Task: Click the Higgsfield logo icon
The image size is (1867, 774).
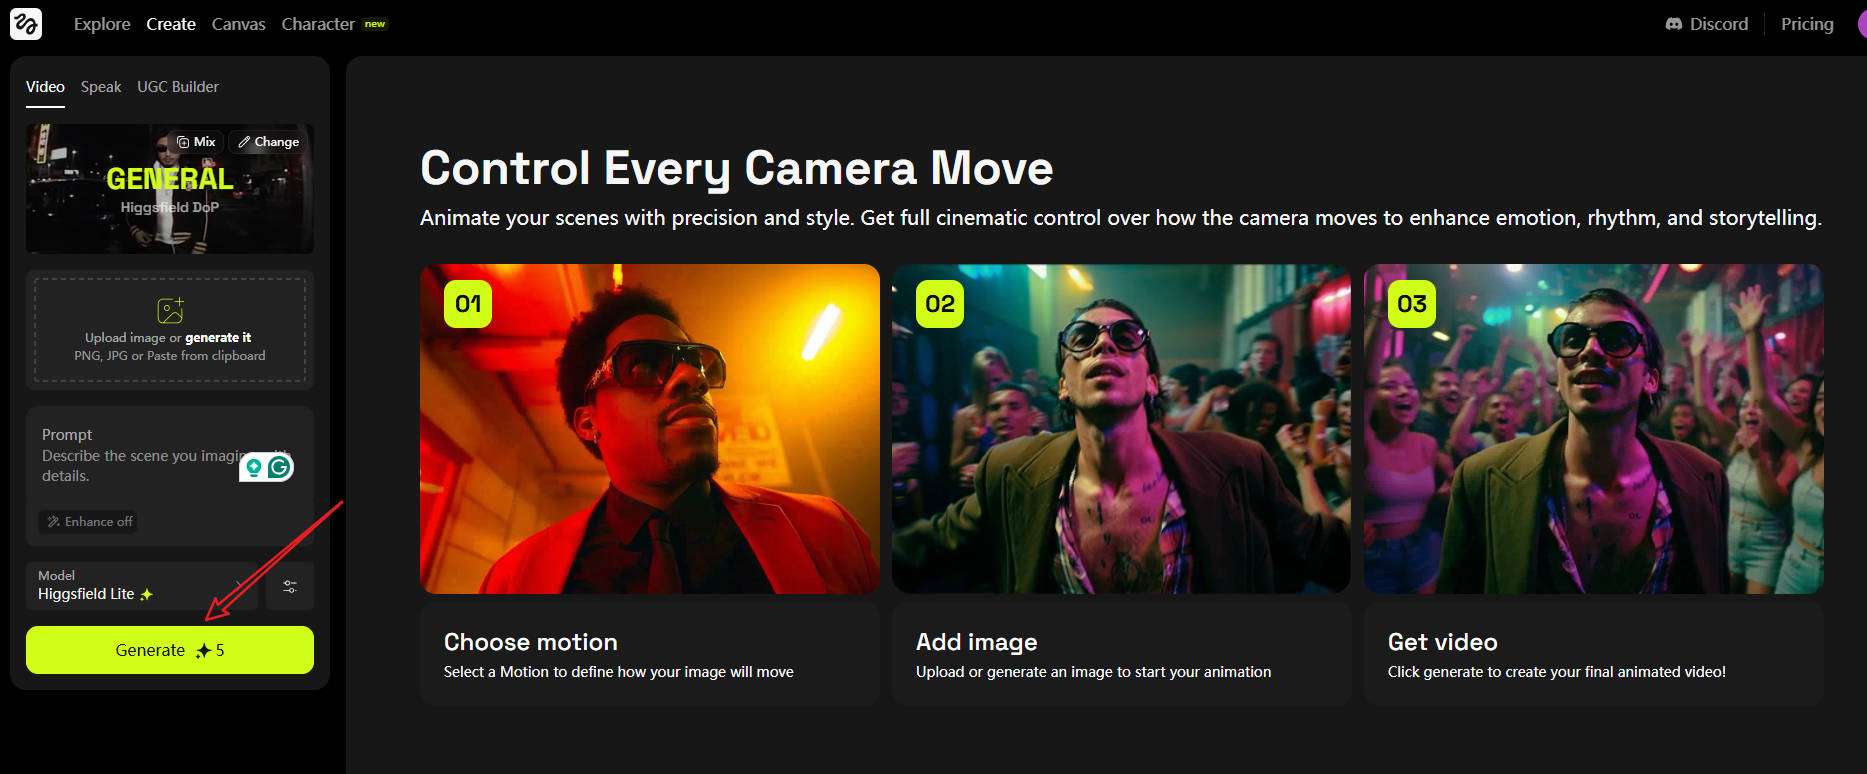Action: [x=26, y=23]
